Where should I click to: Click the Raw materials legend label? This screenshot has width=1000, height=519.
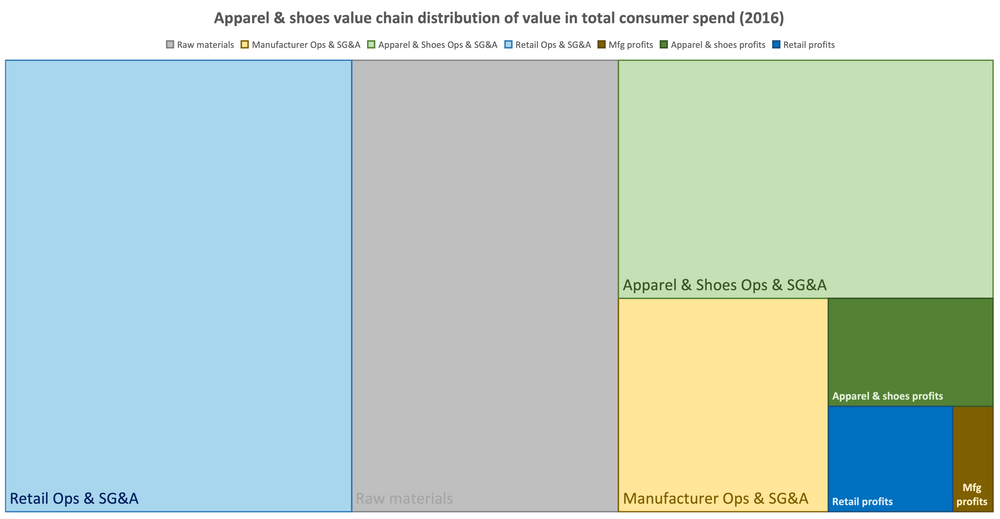[x=205, y=45]
